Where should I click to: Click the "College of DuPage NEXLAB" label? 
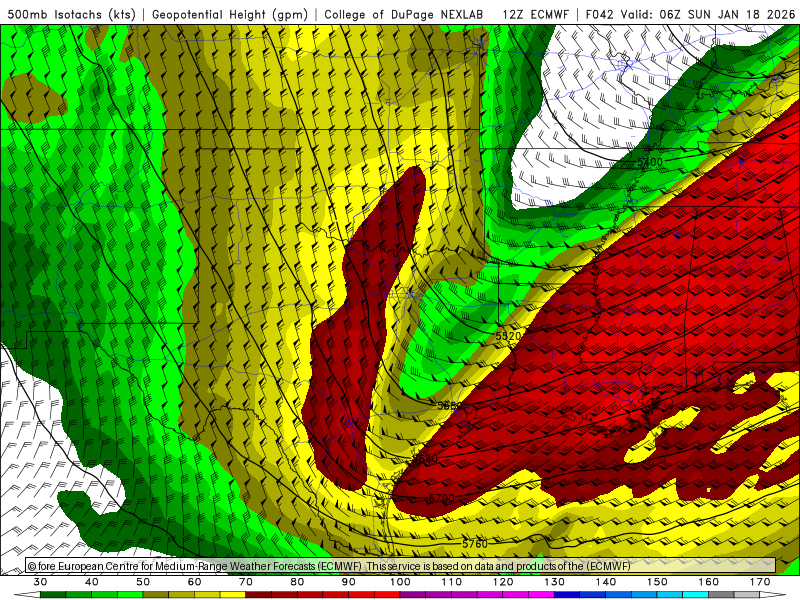click(x=404, y=14)
